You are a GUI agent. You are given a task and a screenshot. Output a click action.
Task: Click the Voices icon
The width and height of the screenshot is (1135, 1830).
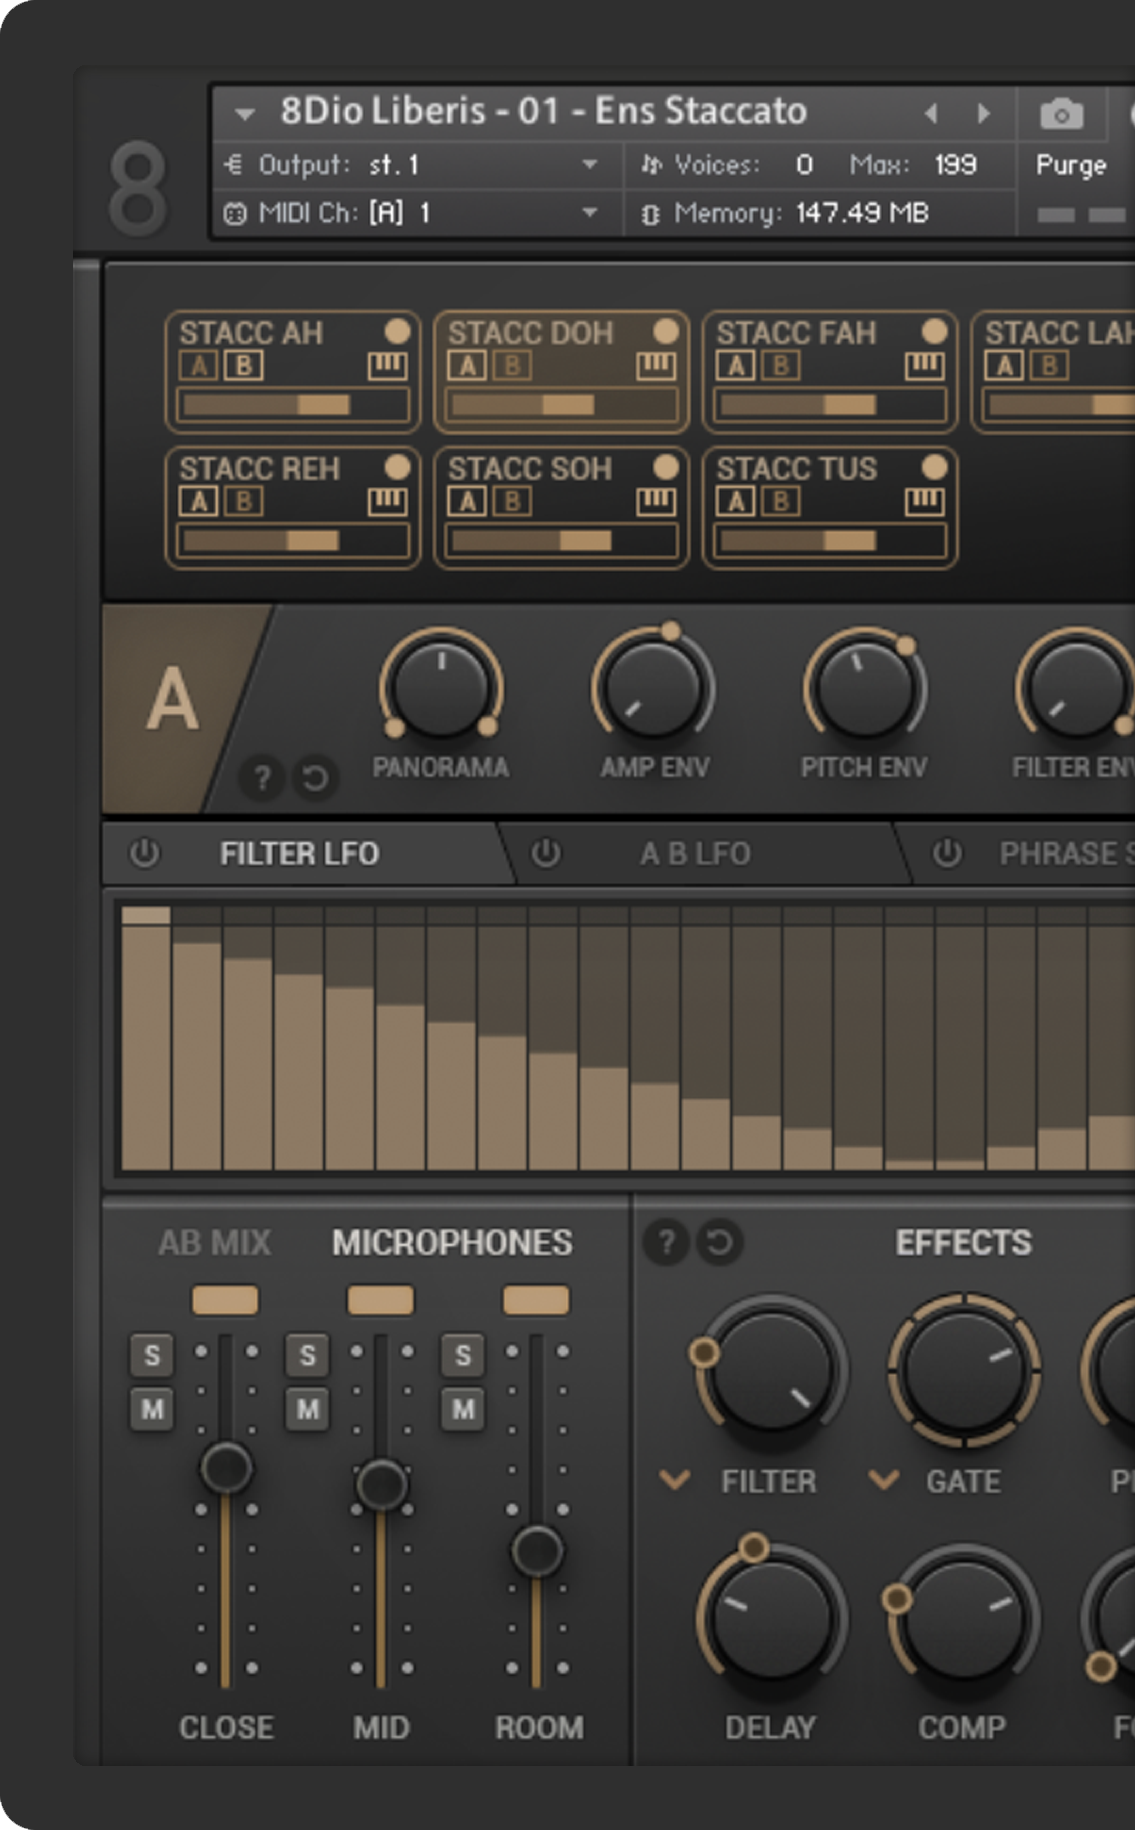click(x=651, y=164)
